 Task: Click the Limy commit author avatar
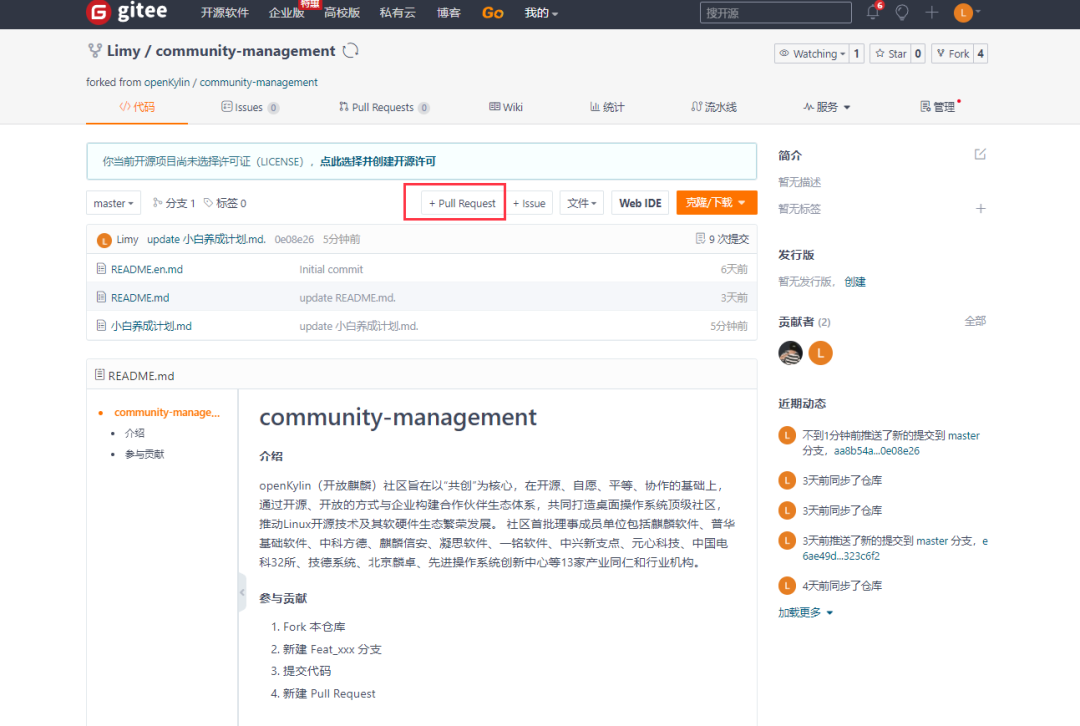(x=104, y=240)
